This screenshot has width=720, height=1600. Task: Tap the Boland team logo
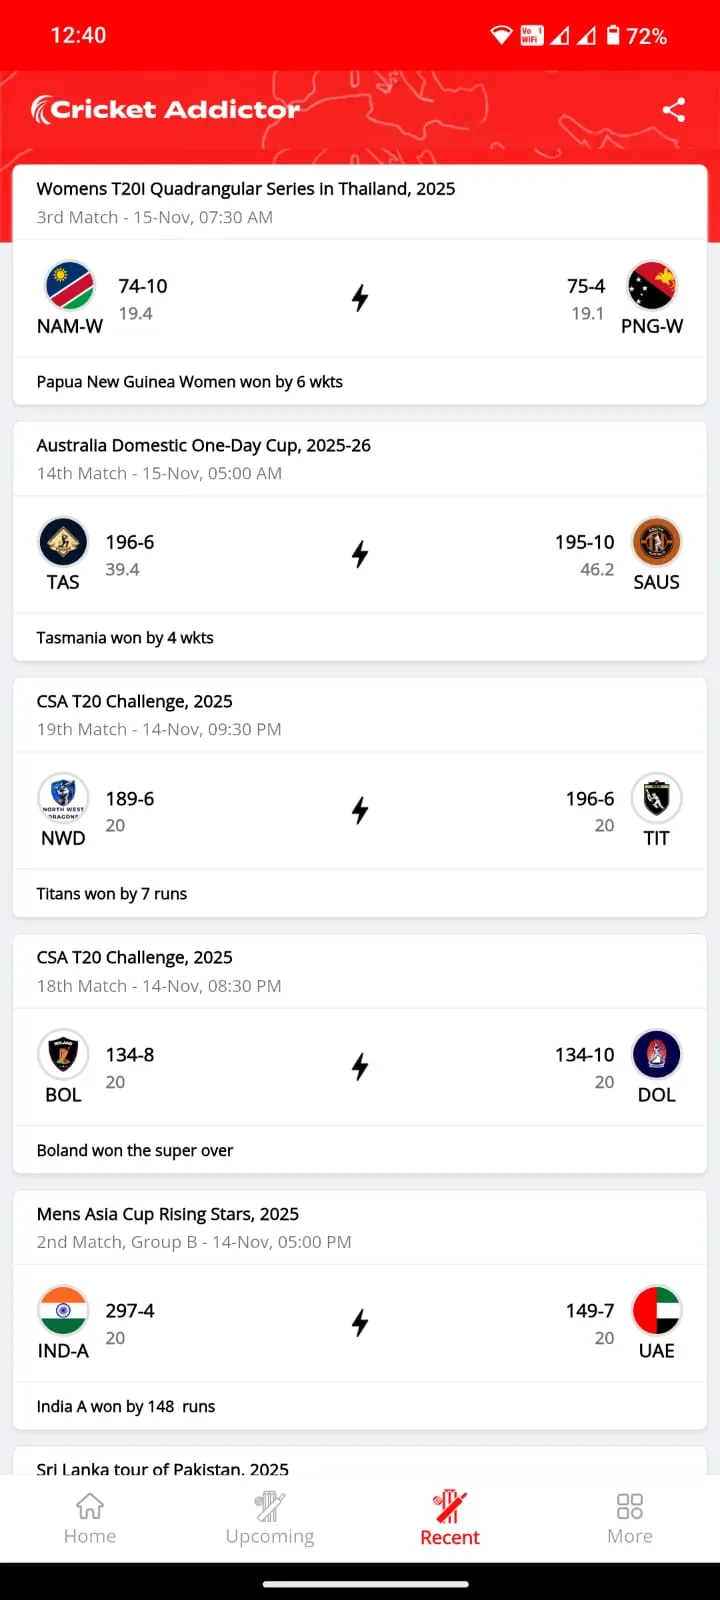tap(63, 1054)
